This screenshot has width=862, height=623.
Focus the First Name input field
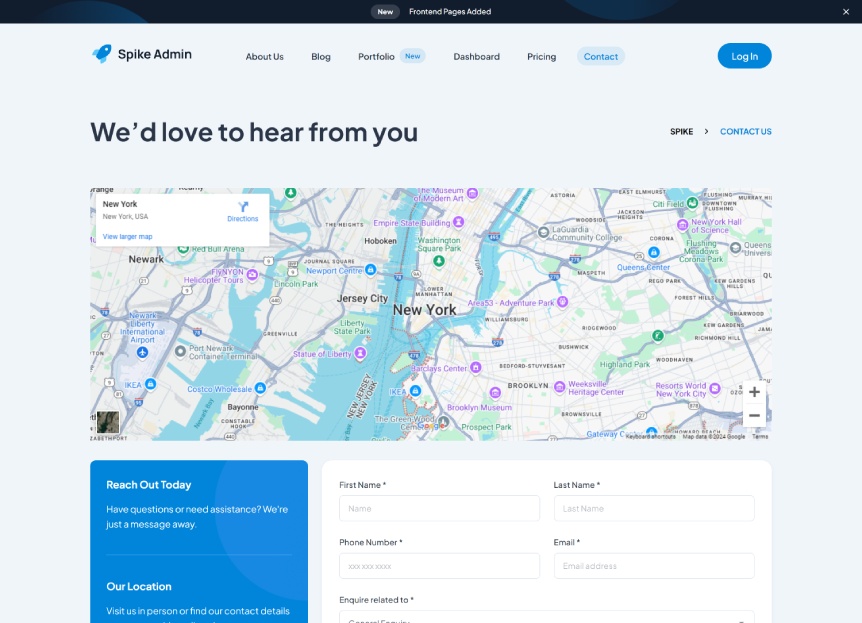(x=439, y=509)
